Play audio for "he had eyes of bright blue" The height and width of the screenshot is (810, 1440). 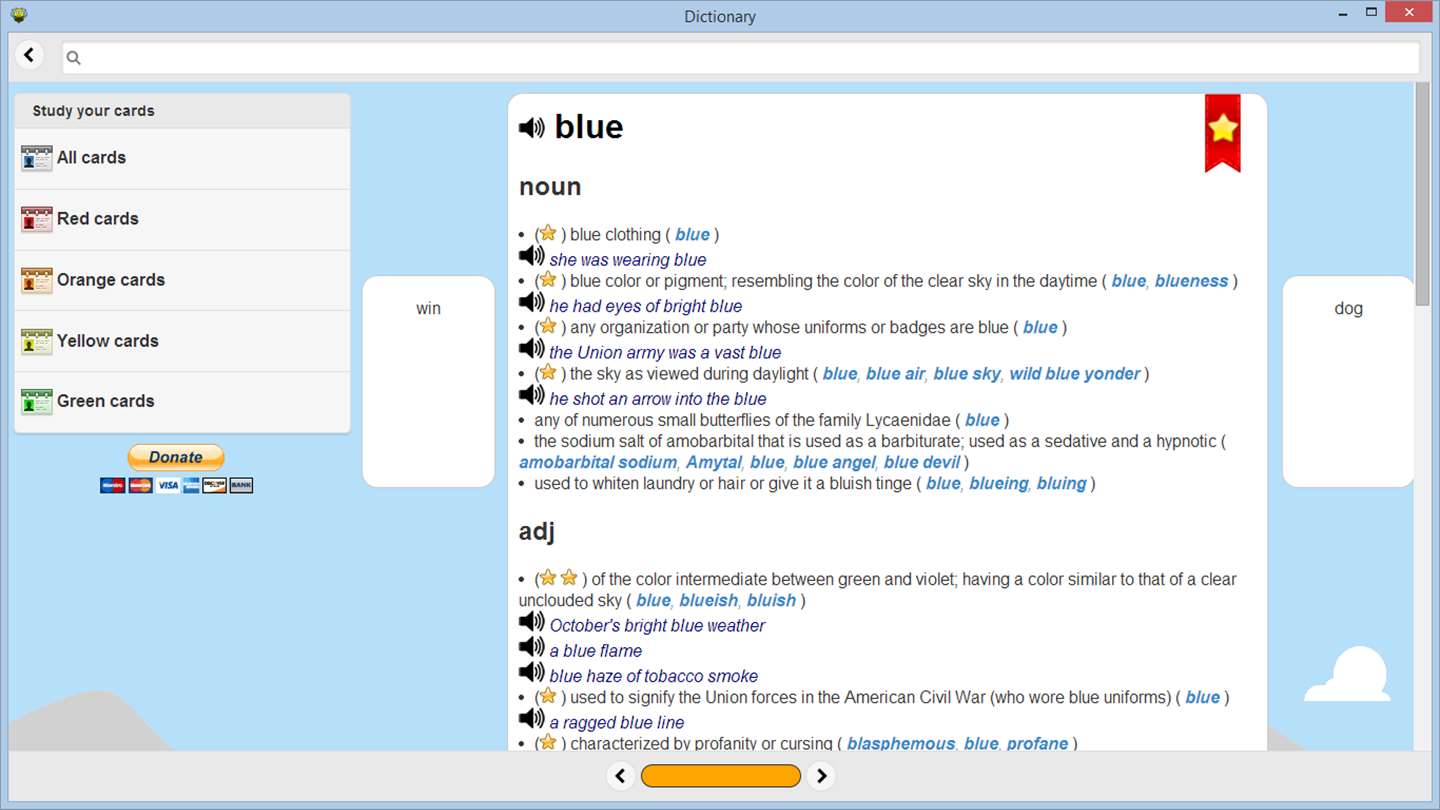(532, 302)
